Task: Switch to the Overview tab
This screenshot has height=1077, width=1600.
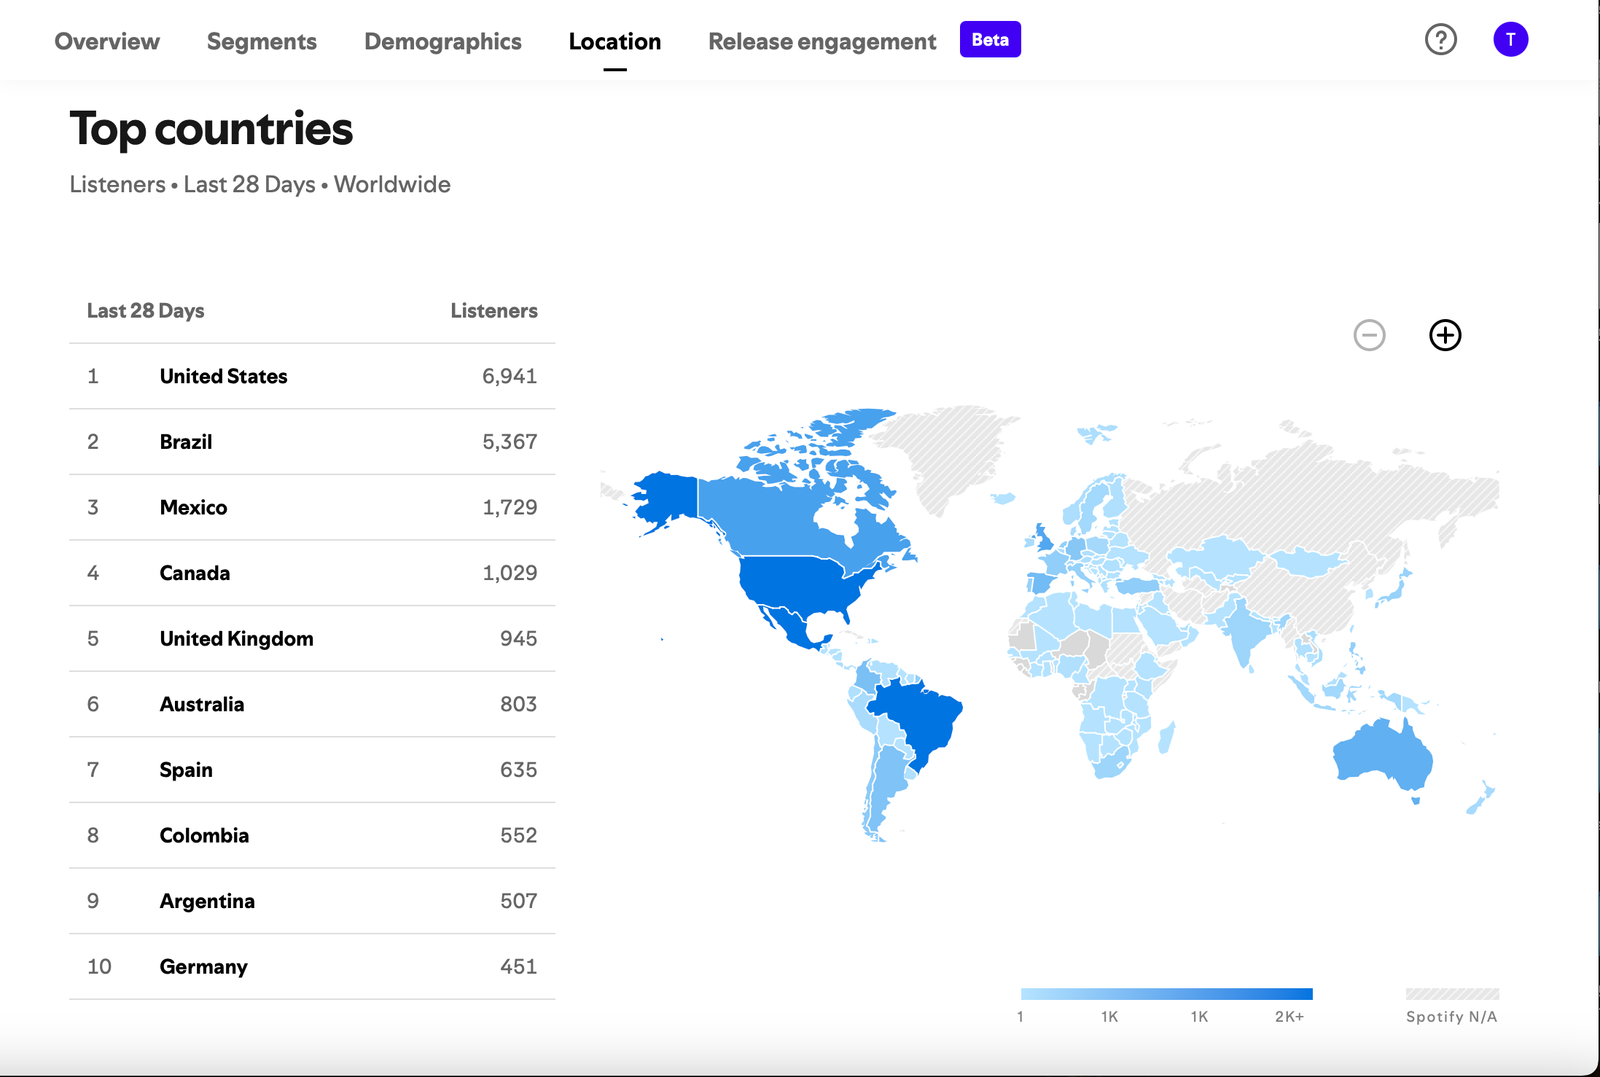Action: click(x=107, y=42)
